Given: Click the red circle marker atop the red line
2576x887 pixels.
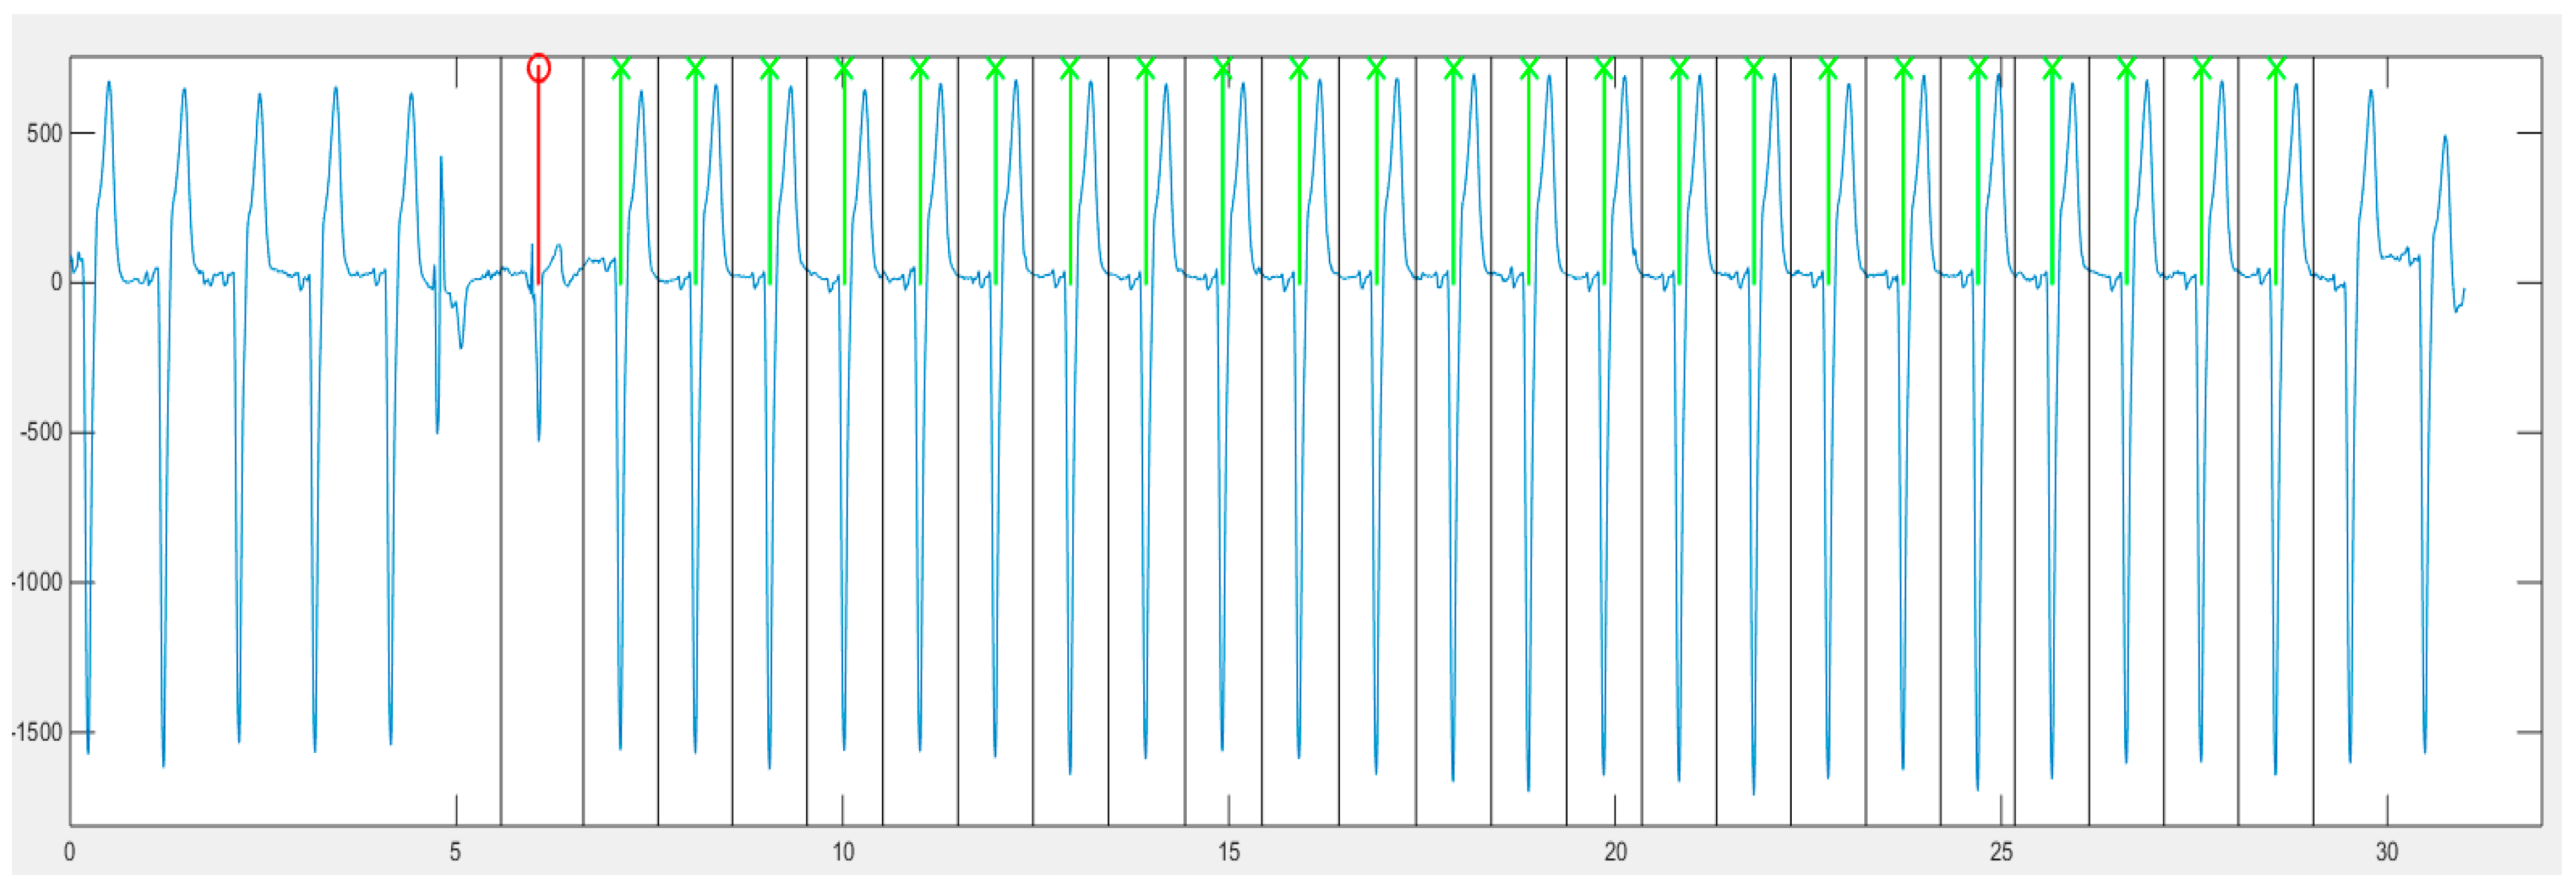Looking at the screenshot, I should 538,68.
